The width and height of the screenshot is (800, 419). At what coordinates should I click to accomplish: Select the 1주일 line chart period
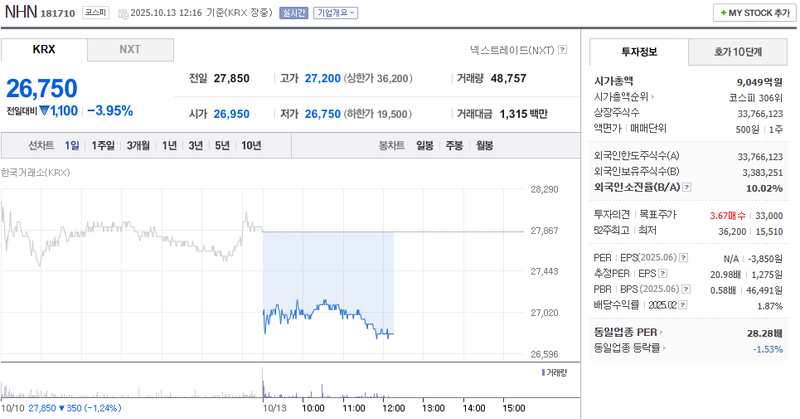pyautogui.click(x=103, y=146)
